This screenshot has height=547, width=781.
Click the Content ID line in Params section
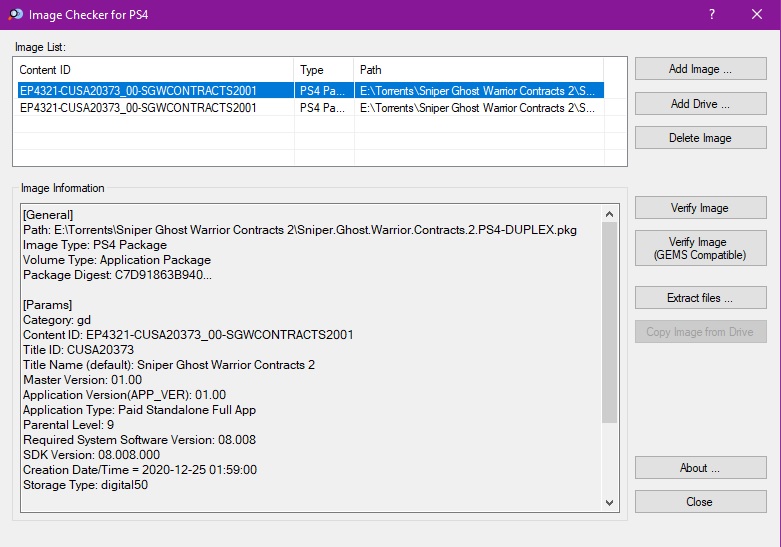tap(188, 334)
